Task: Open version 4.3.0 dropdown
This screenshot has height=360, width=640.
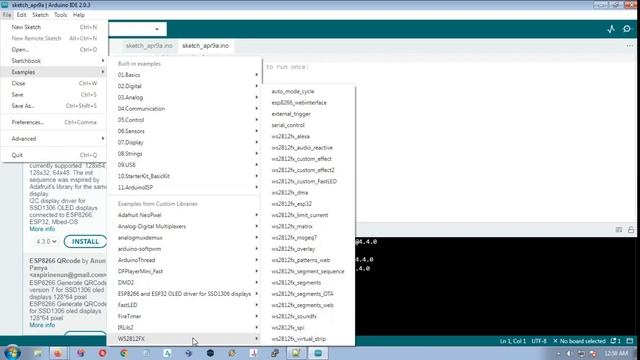Action: [46, 242]
